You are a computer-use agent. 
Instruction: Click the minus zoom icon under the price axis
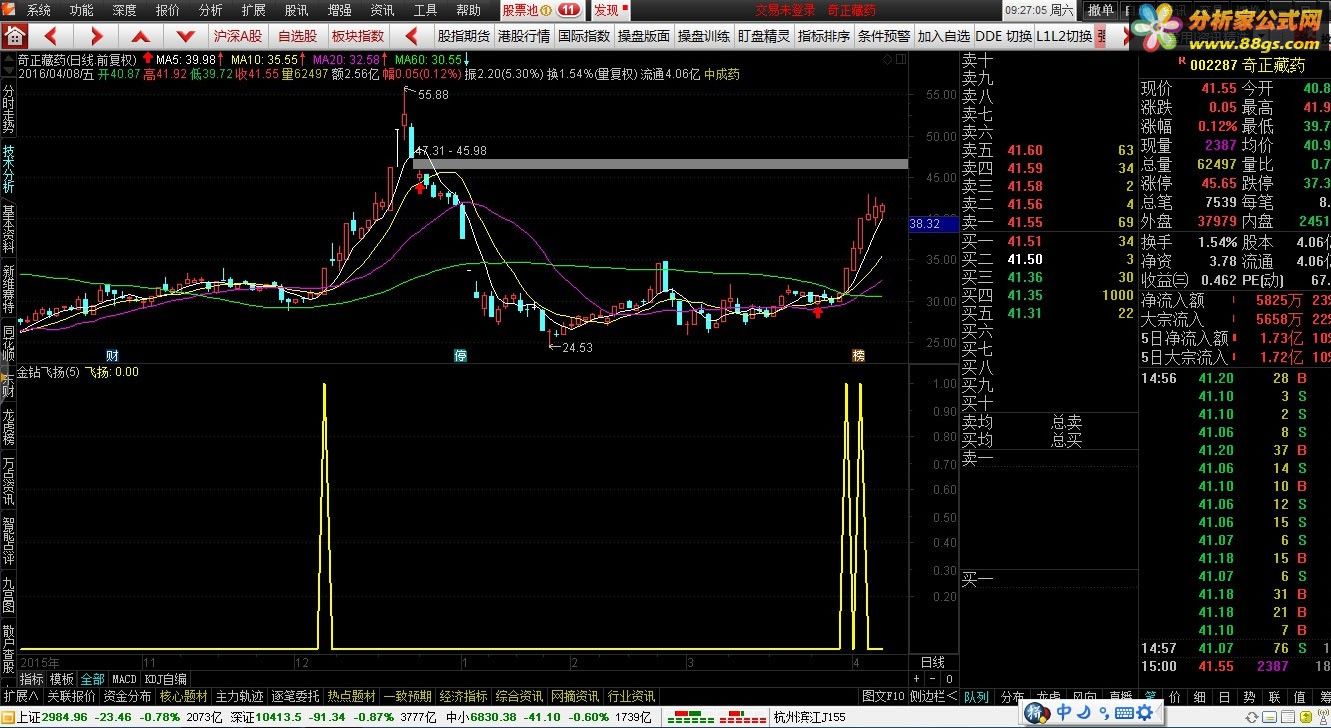934,680
